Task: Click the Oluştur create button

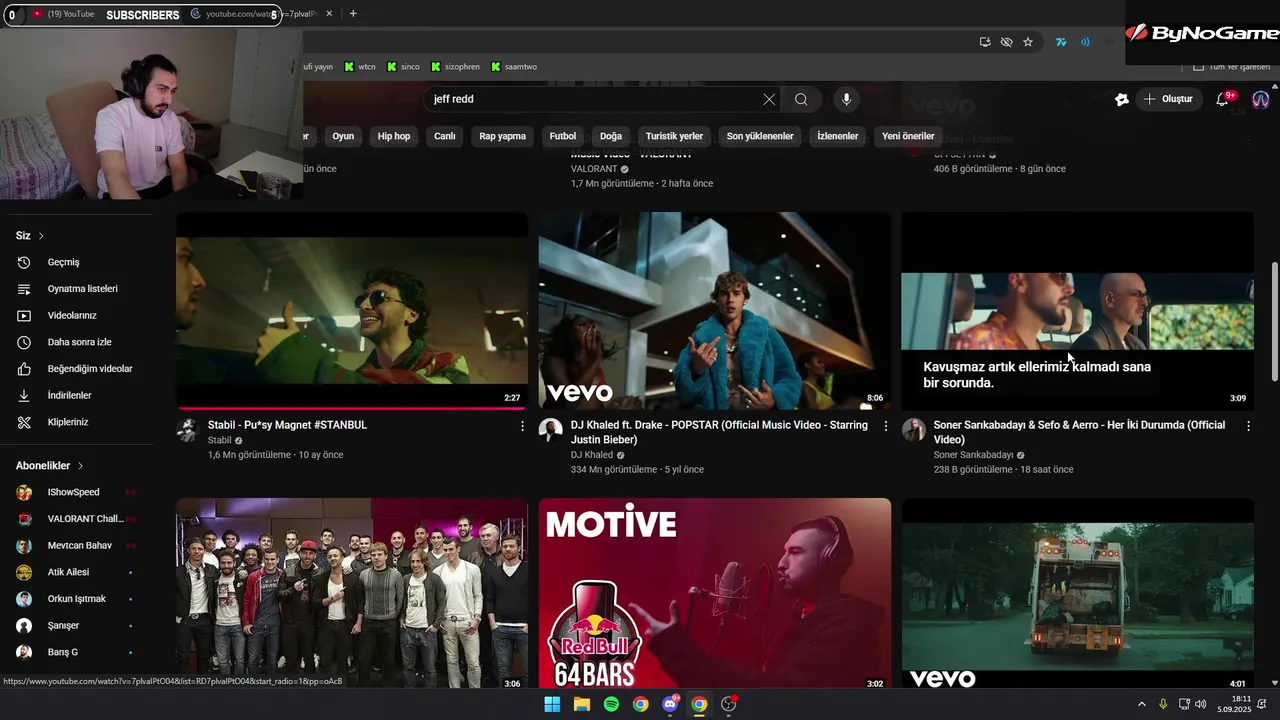Action: click(1169, 99)
